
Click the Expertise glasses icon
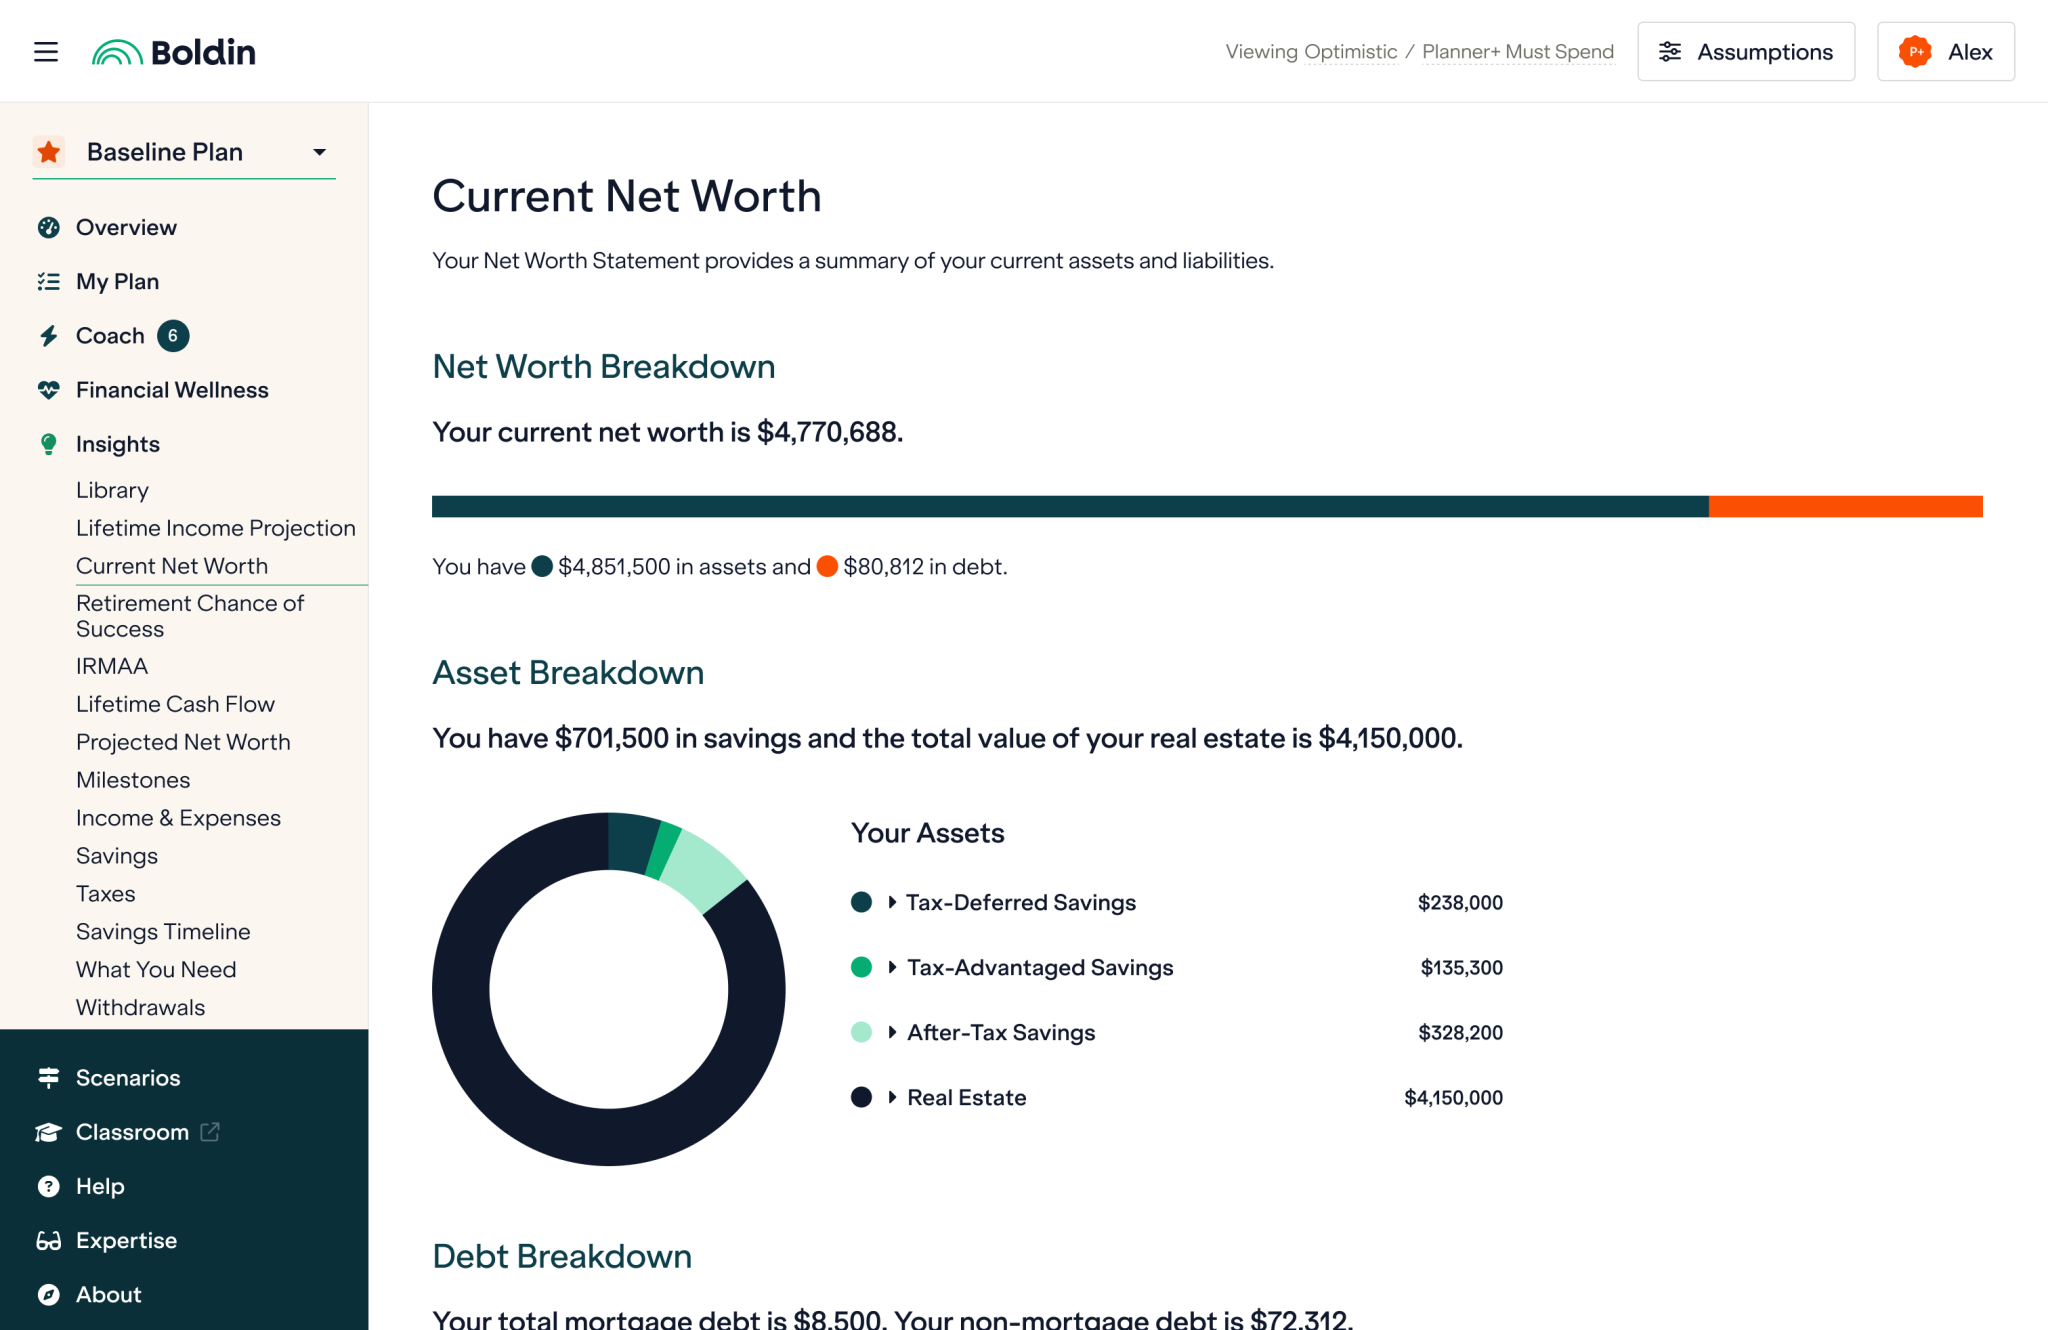(48, 1241)
